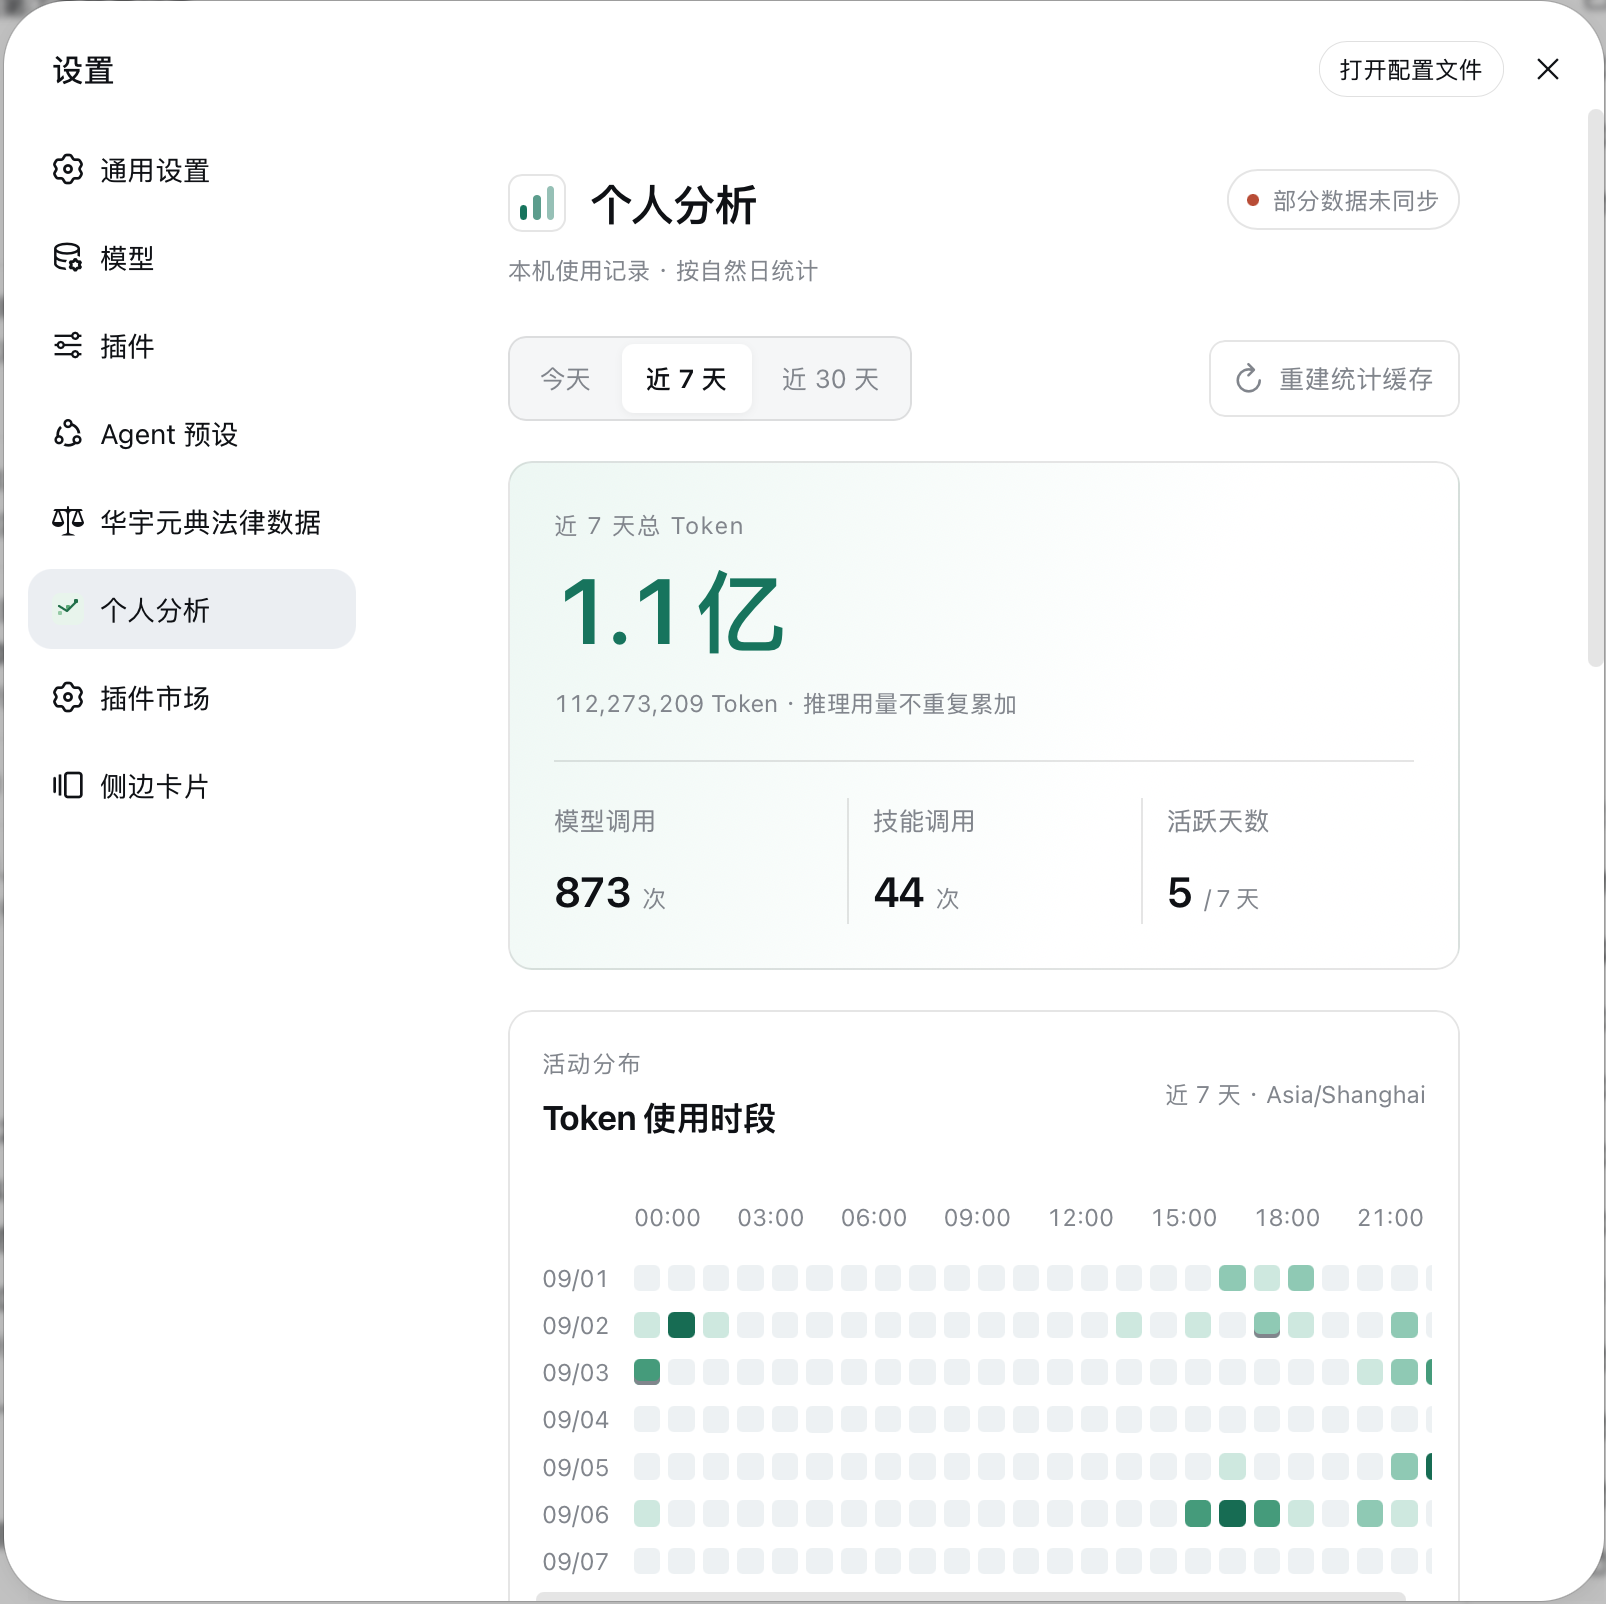The height and width of the screenshot is (1604, 1606).
Task: Click the 21:00 column header
Action: coord(1390,1218)
